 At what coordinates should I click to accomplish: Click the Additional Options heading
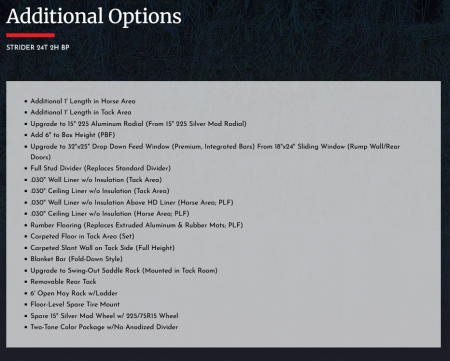pyautogui.click(x=94, y=16)
